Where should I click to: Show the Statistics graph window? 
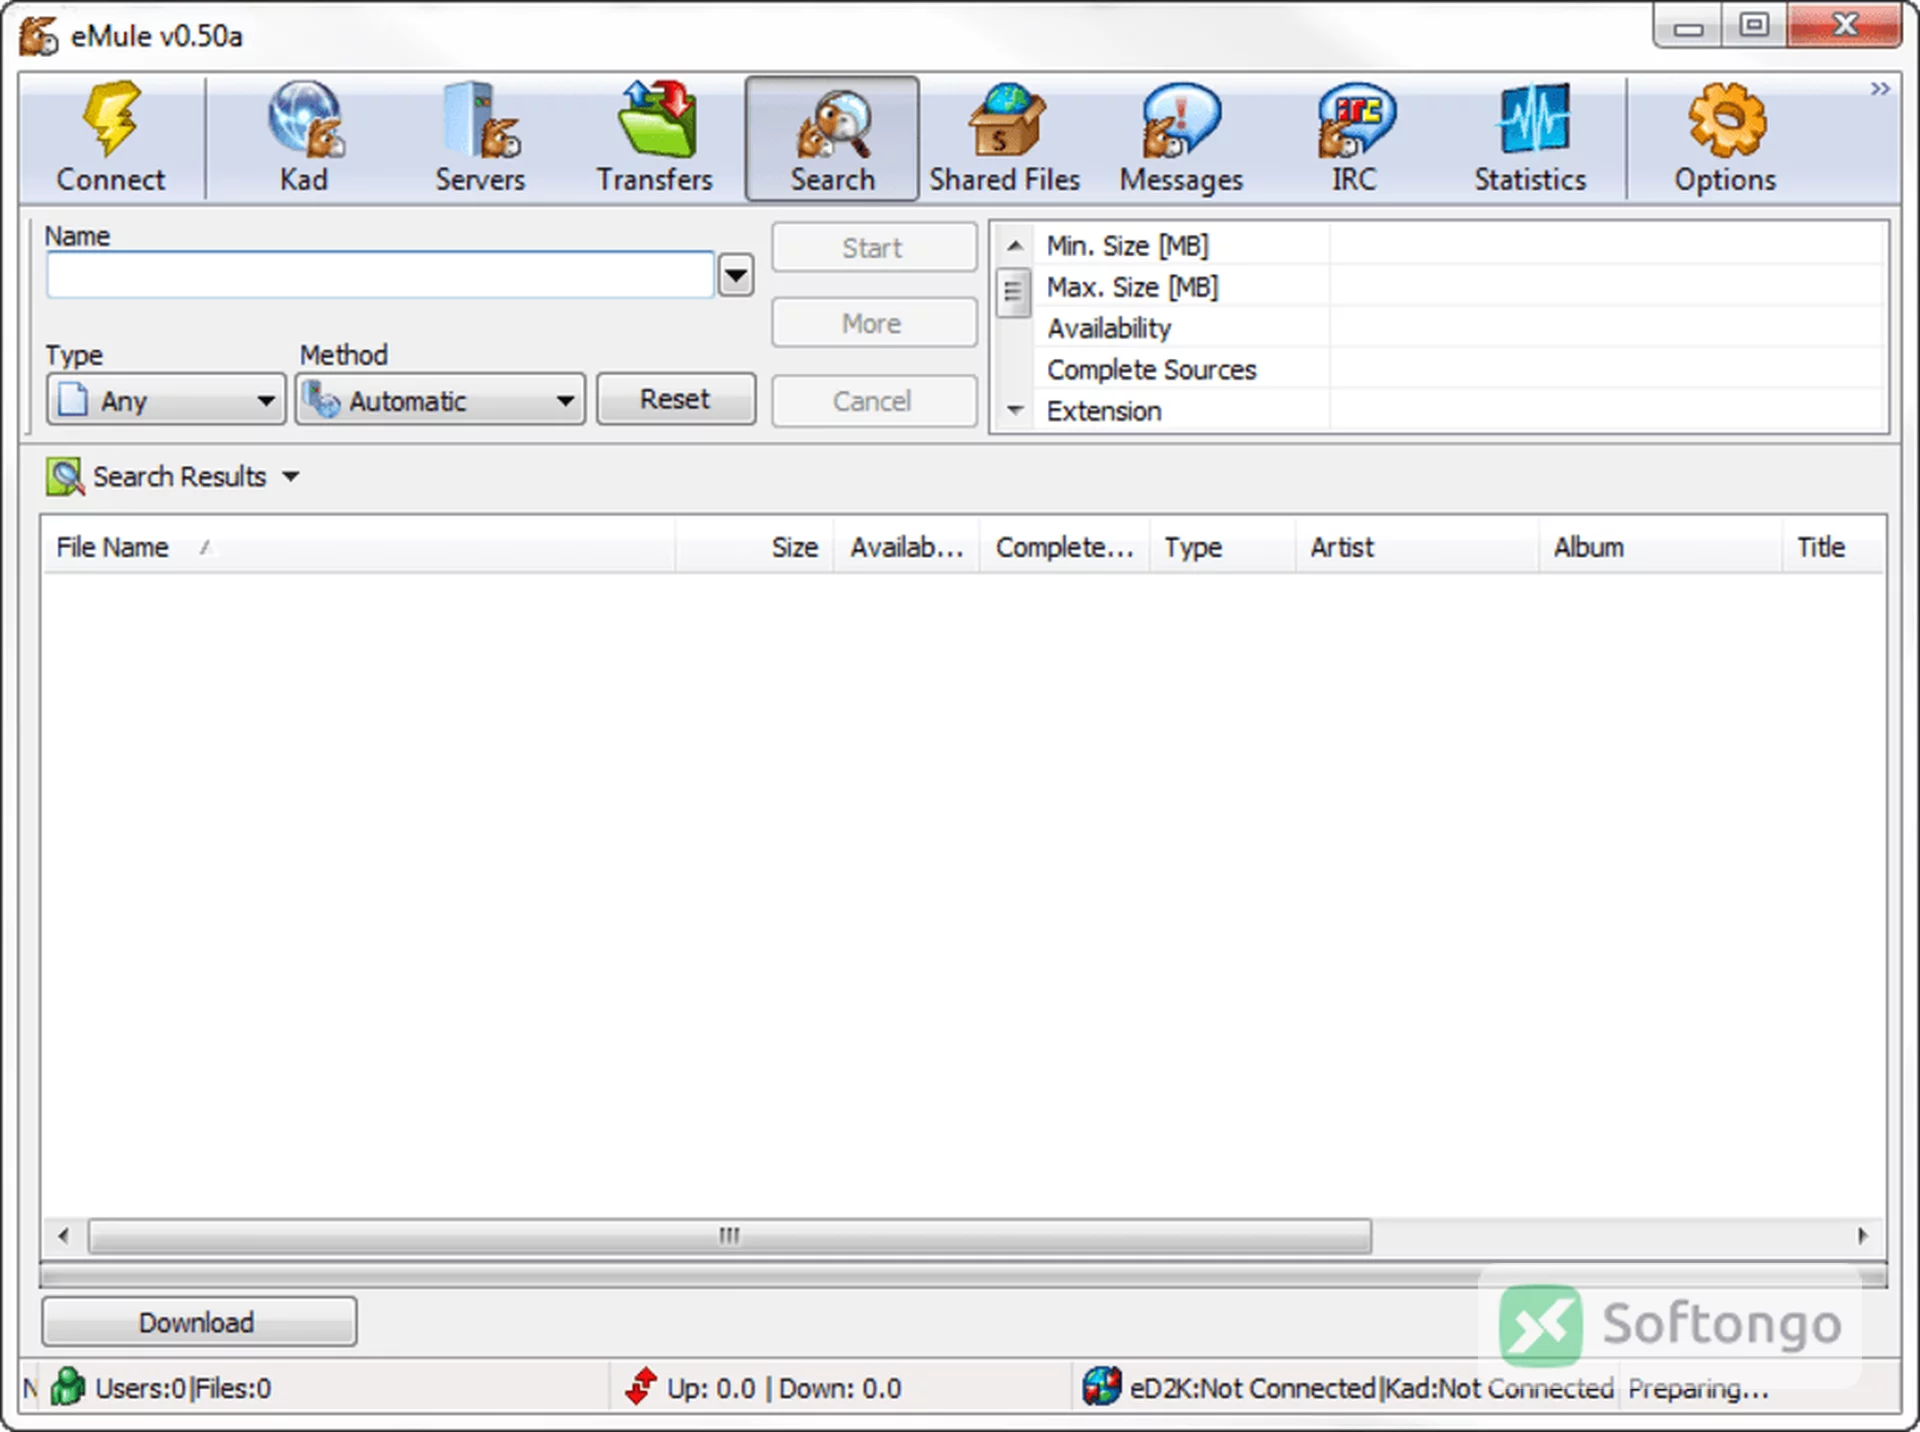1530,138
